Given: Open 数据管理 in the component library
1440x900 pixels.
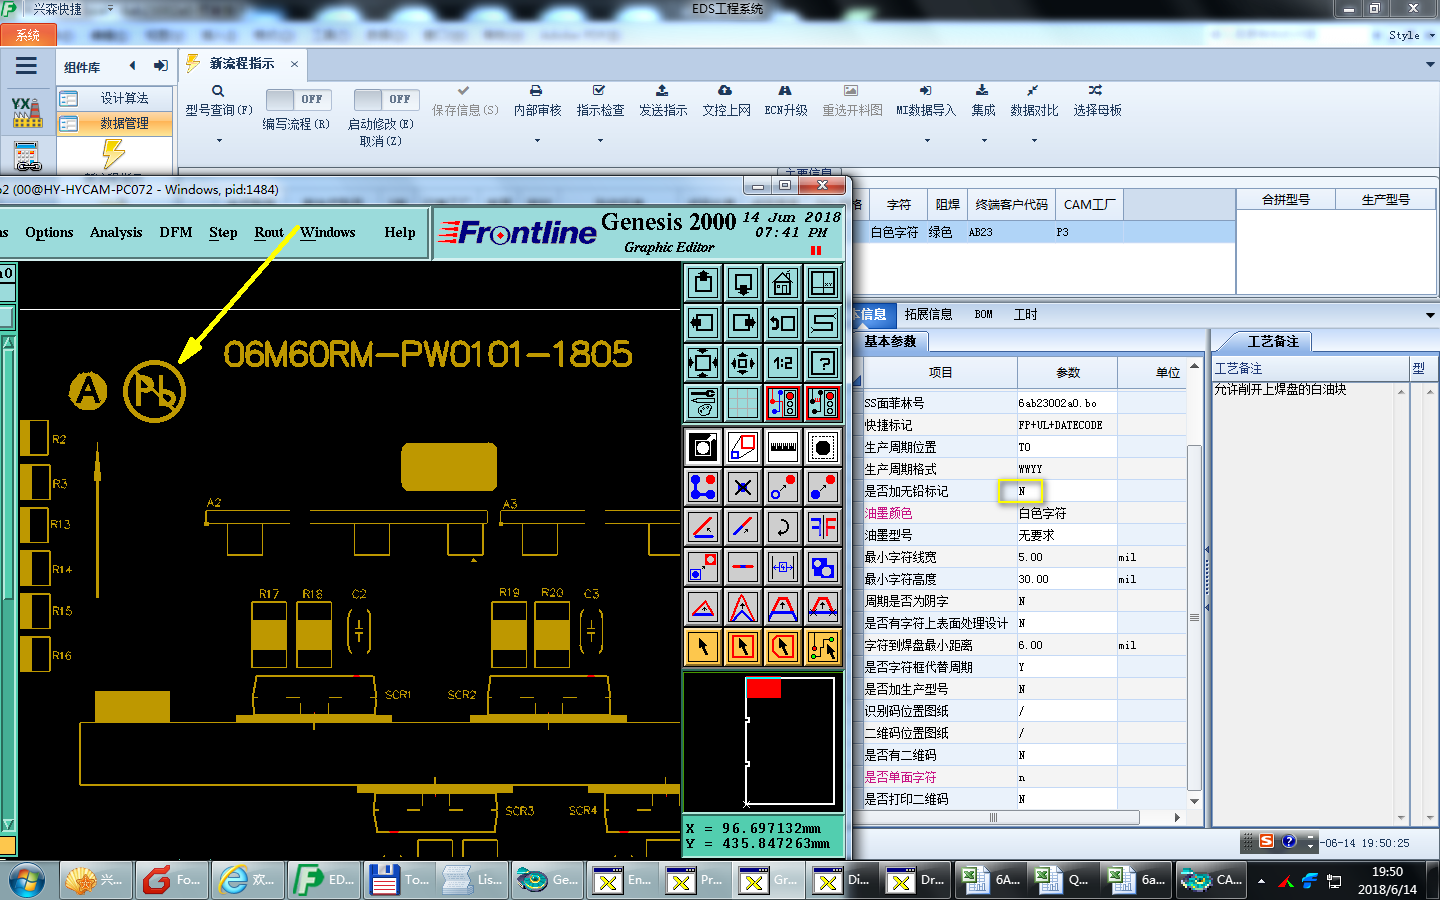Looking at the screenshot, I should pos(115,123).
